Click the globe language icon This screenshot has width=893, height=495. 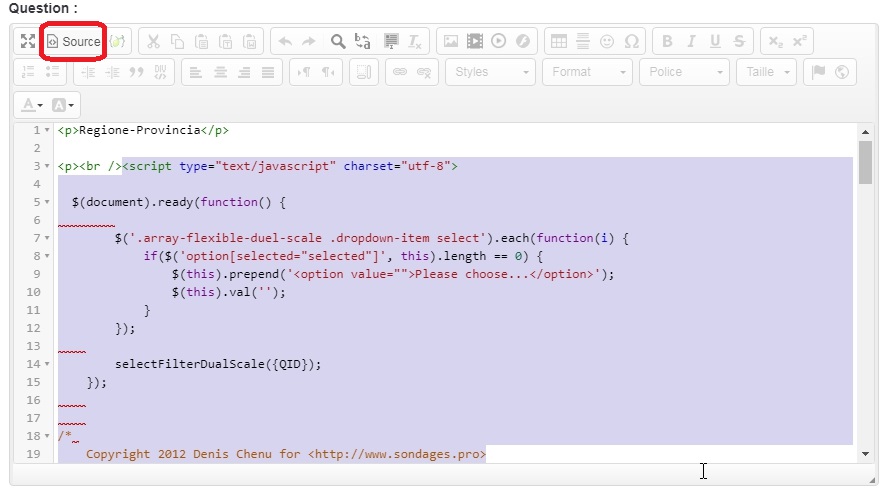coord(842,72)
